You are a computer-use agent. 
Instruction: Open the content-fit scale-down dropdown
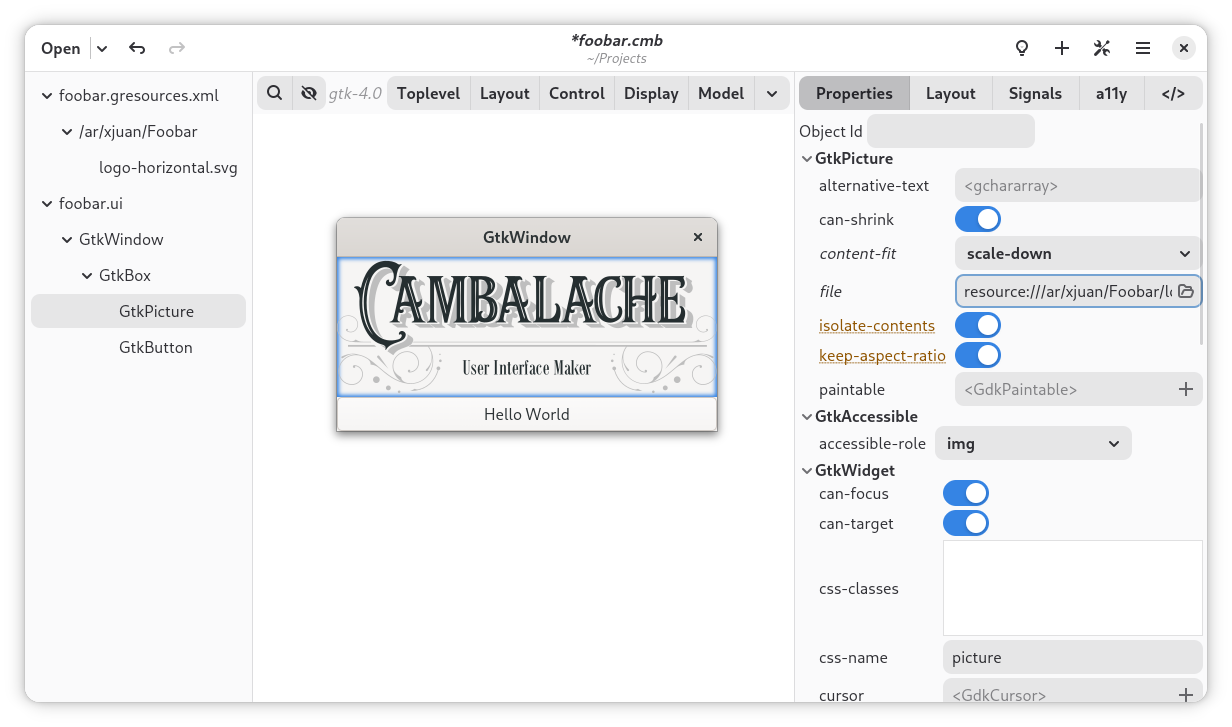pyautogui.click(x=1078, y=254)
